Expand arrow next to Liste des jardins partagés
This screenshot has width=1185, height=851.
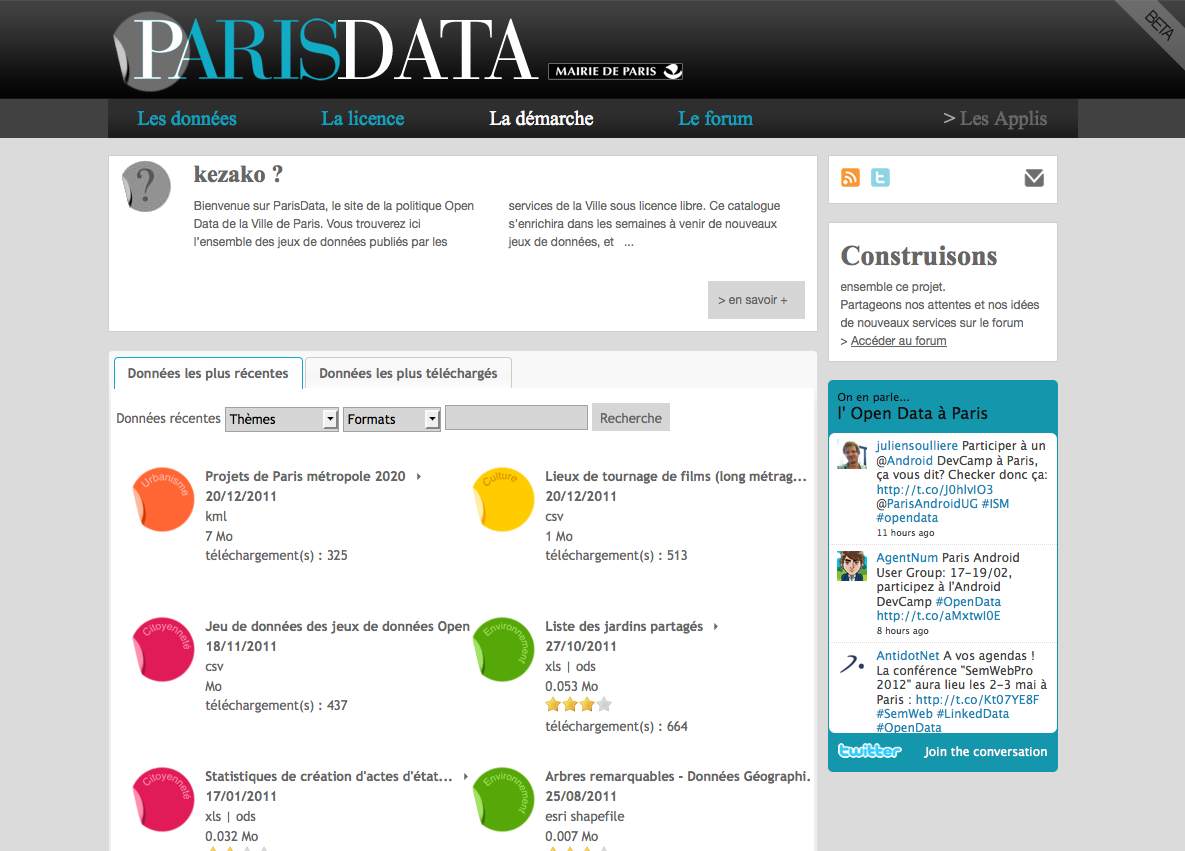(716, 627)
